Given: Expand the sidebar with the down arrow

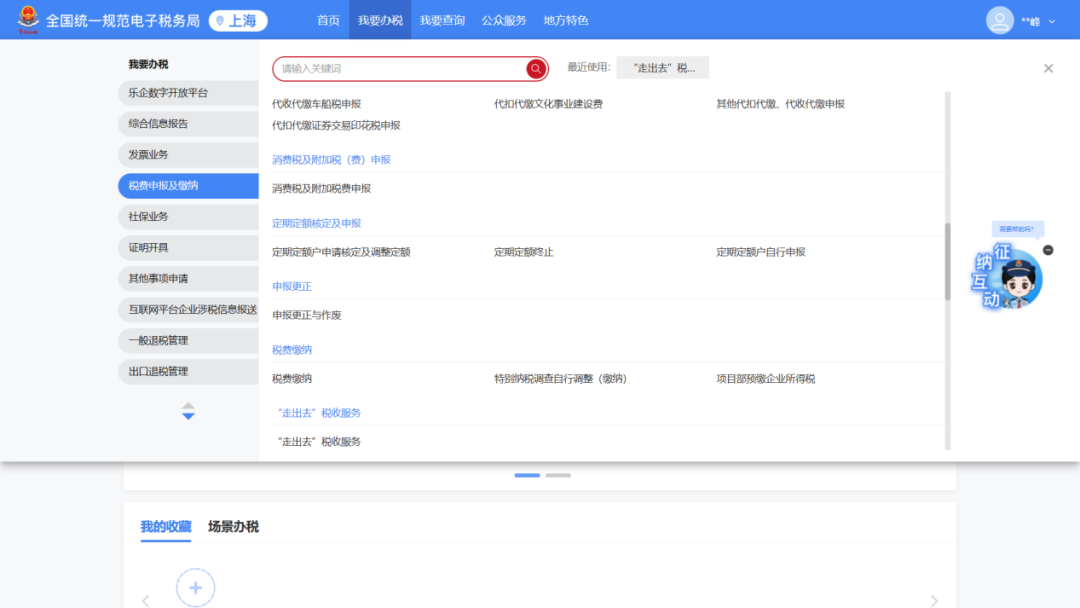Looking at the screenshot, I should [x=188, y=415].
